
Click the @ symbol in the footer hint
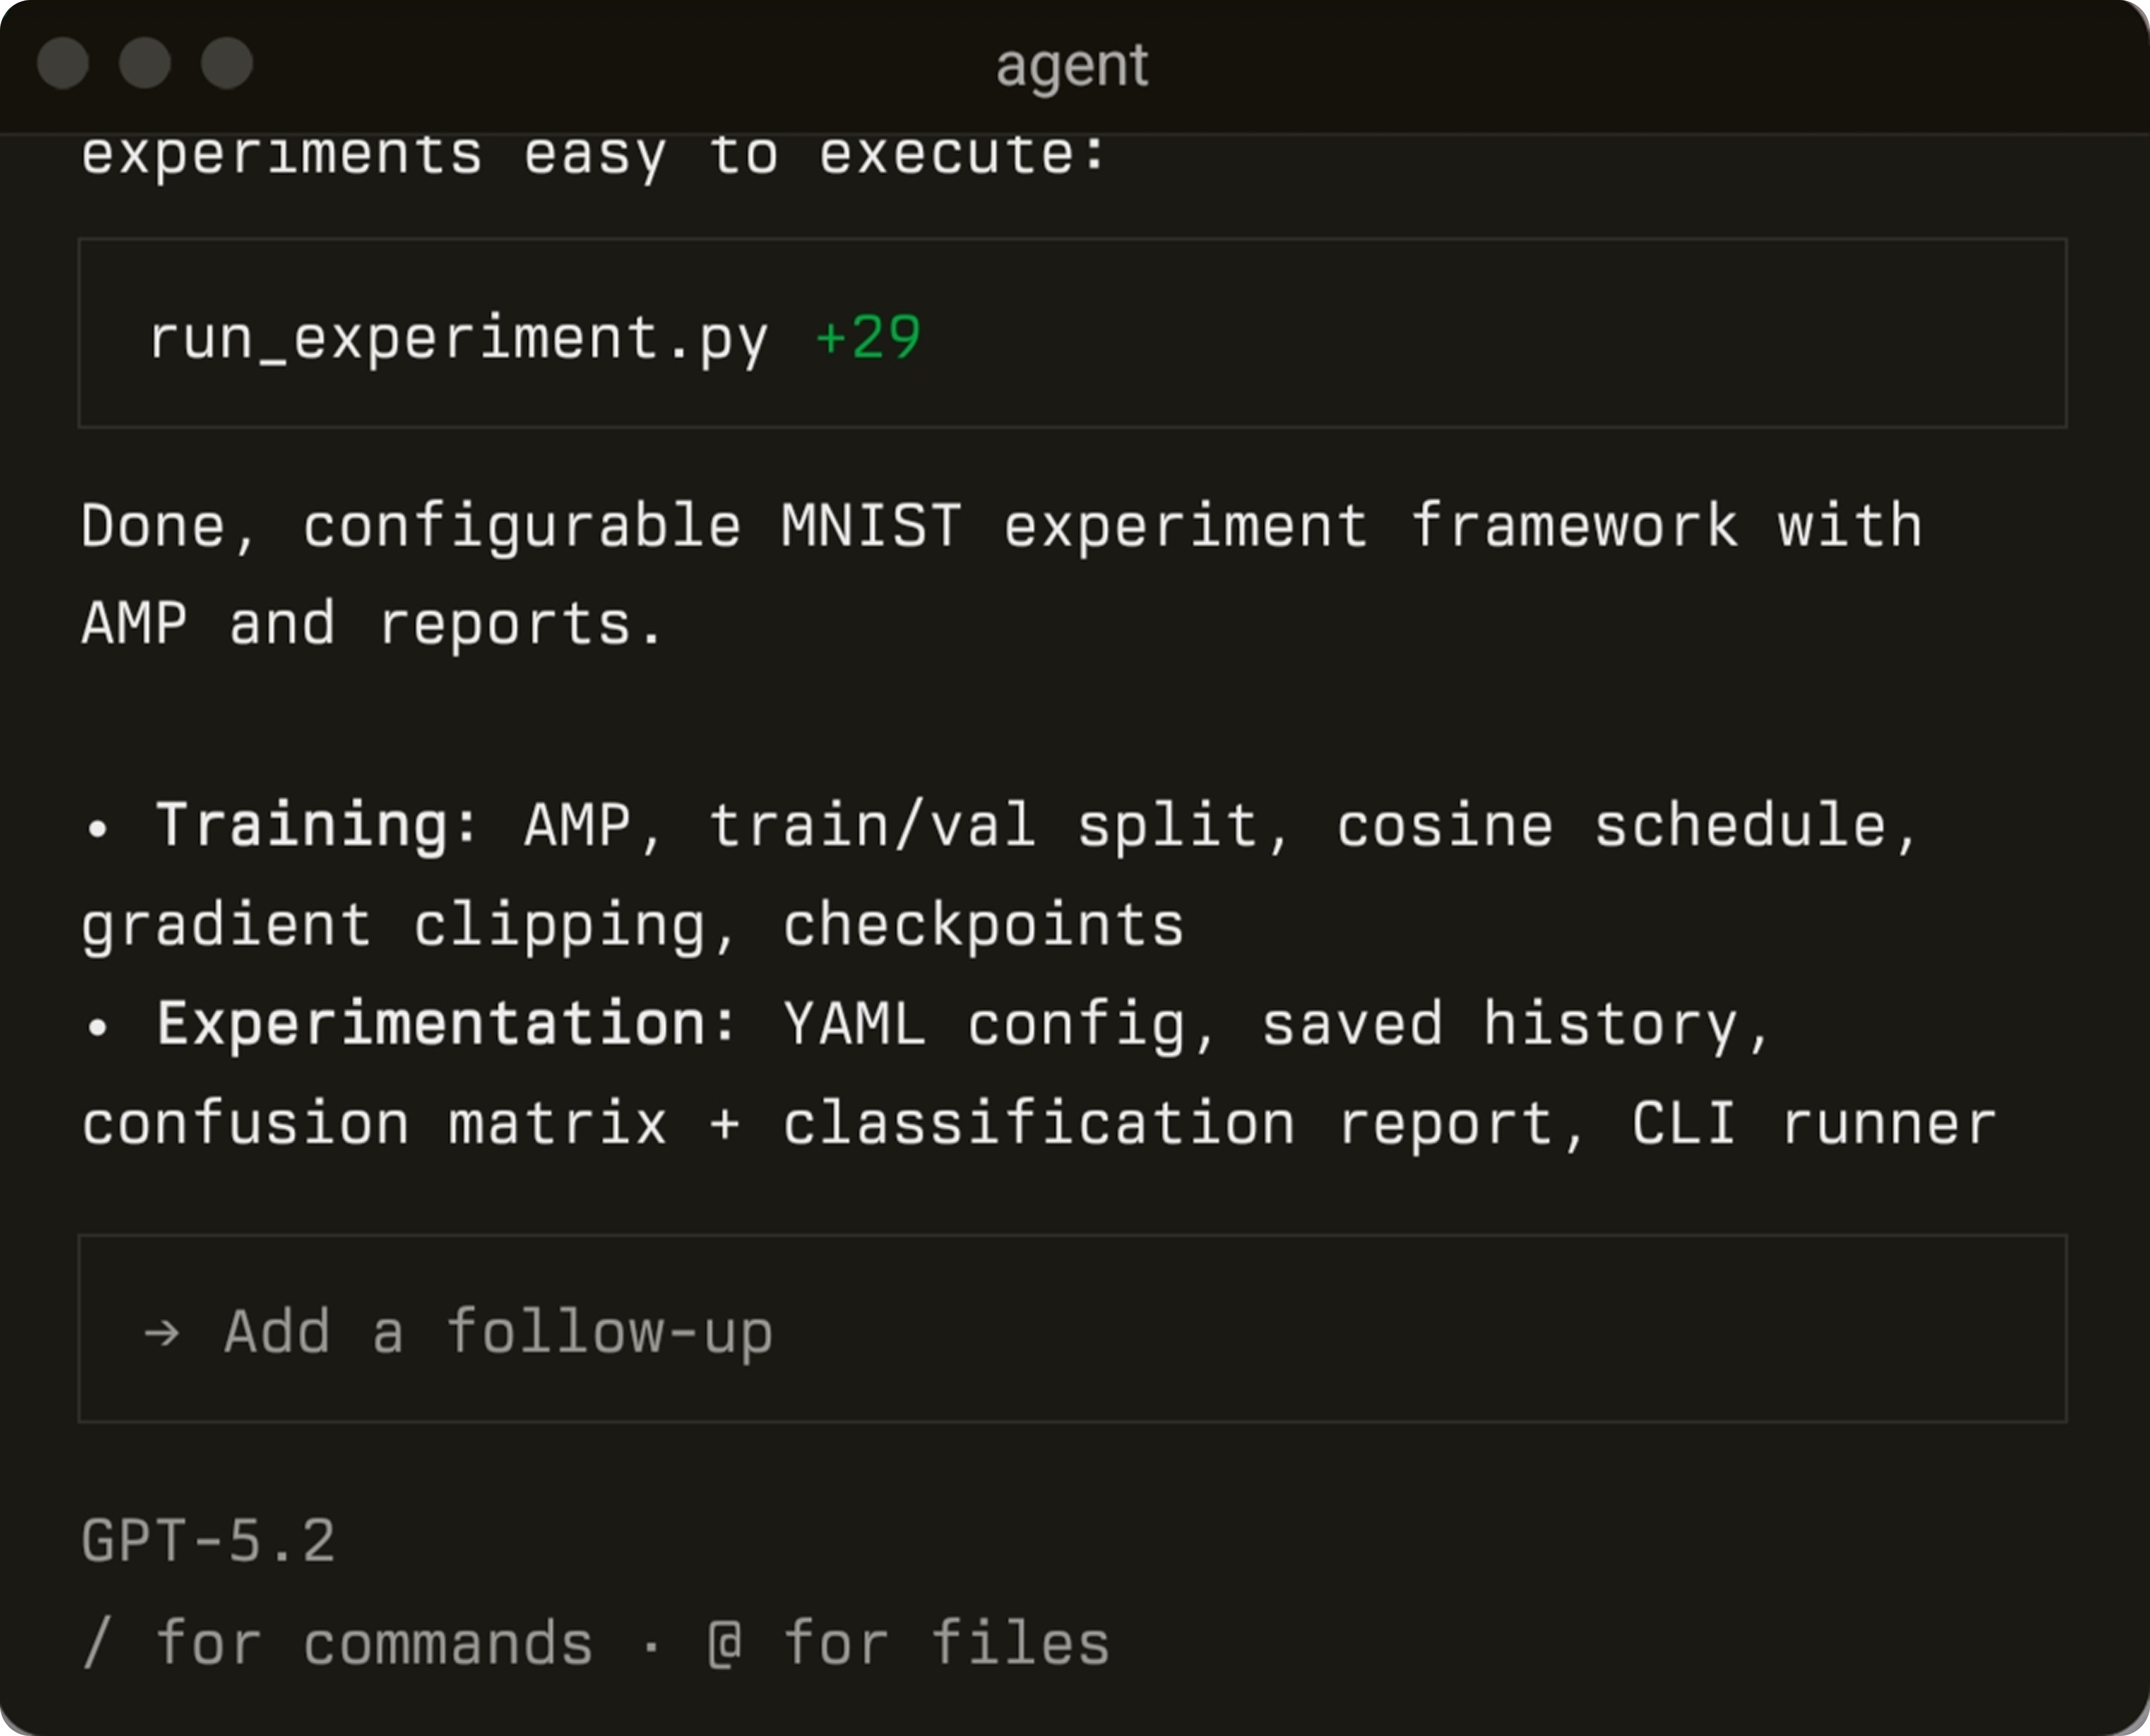pos(725,1643)
